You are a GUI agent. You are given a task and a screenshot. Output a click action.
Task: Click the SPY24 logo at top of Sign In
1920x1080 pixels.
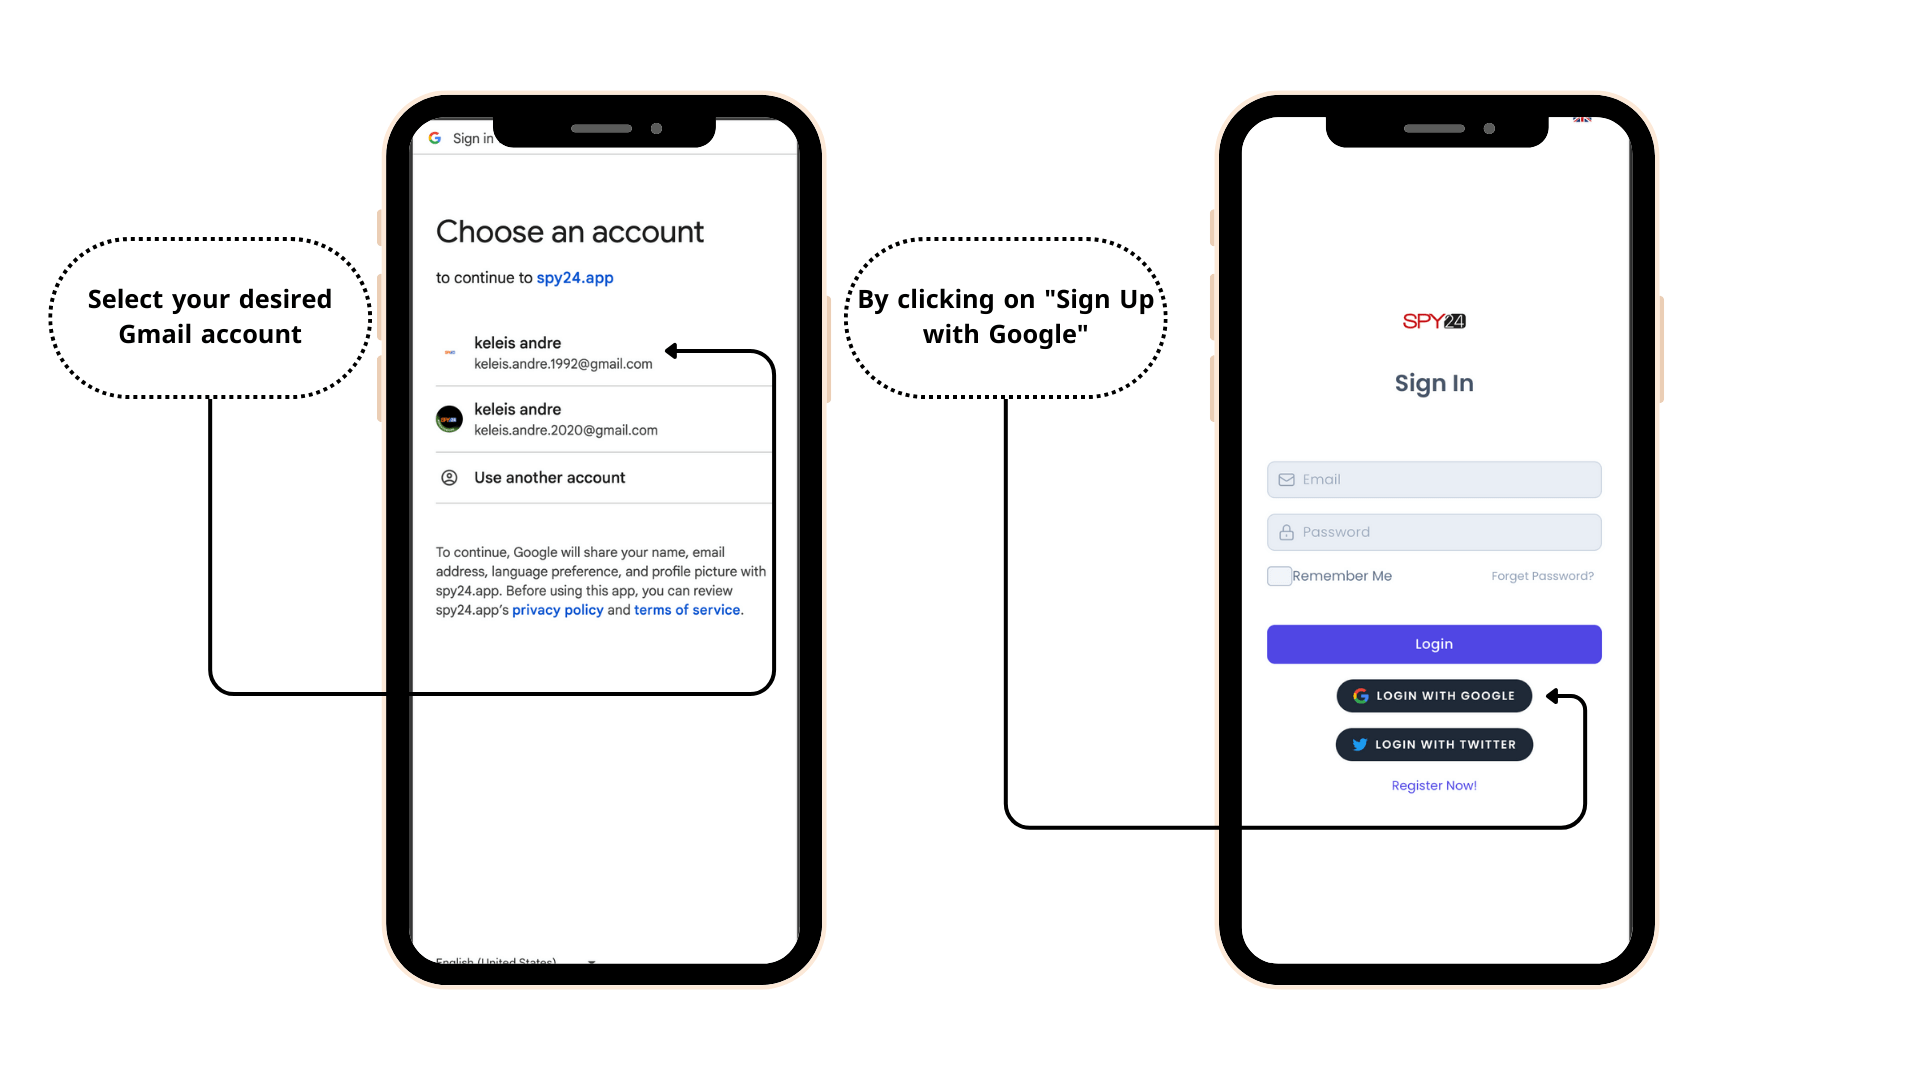click(1433, 320)
